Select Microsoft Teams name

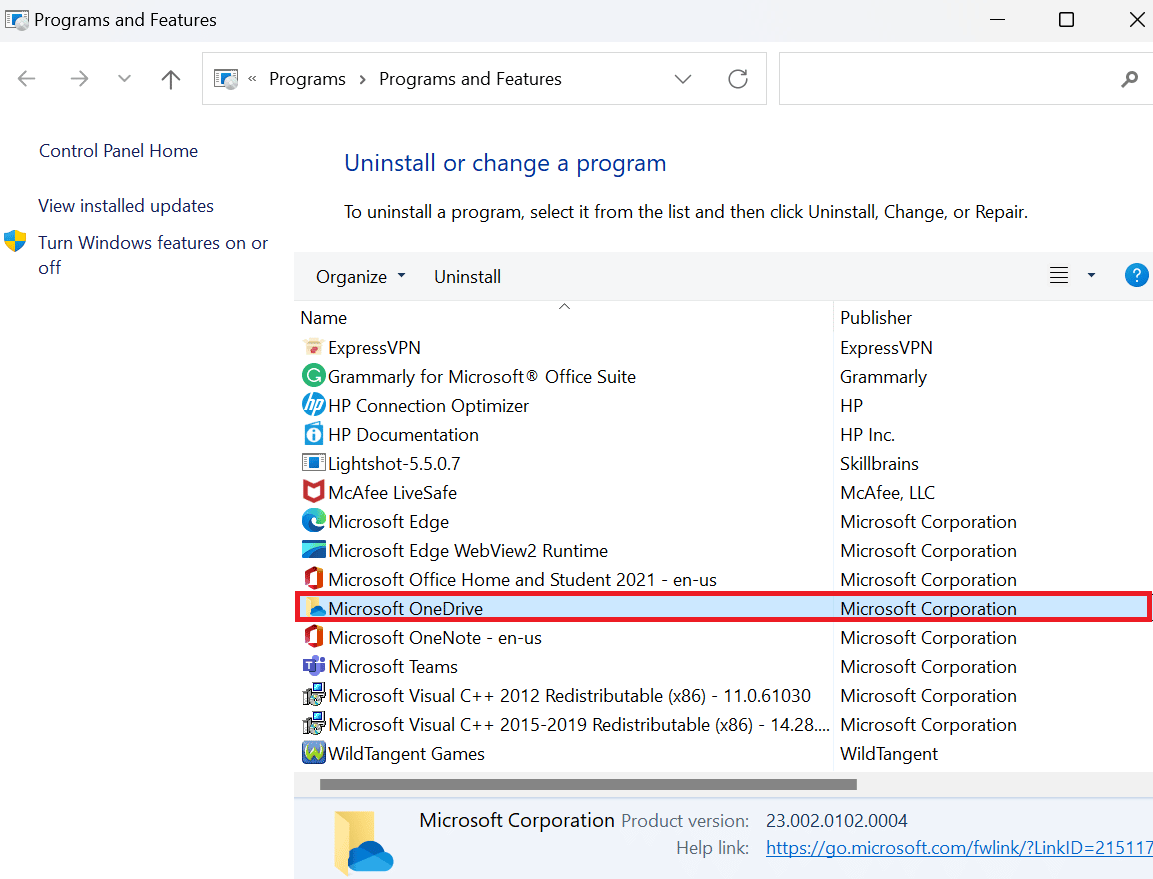tap(393, 666)
